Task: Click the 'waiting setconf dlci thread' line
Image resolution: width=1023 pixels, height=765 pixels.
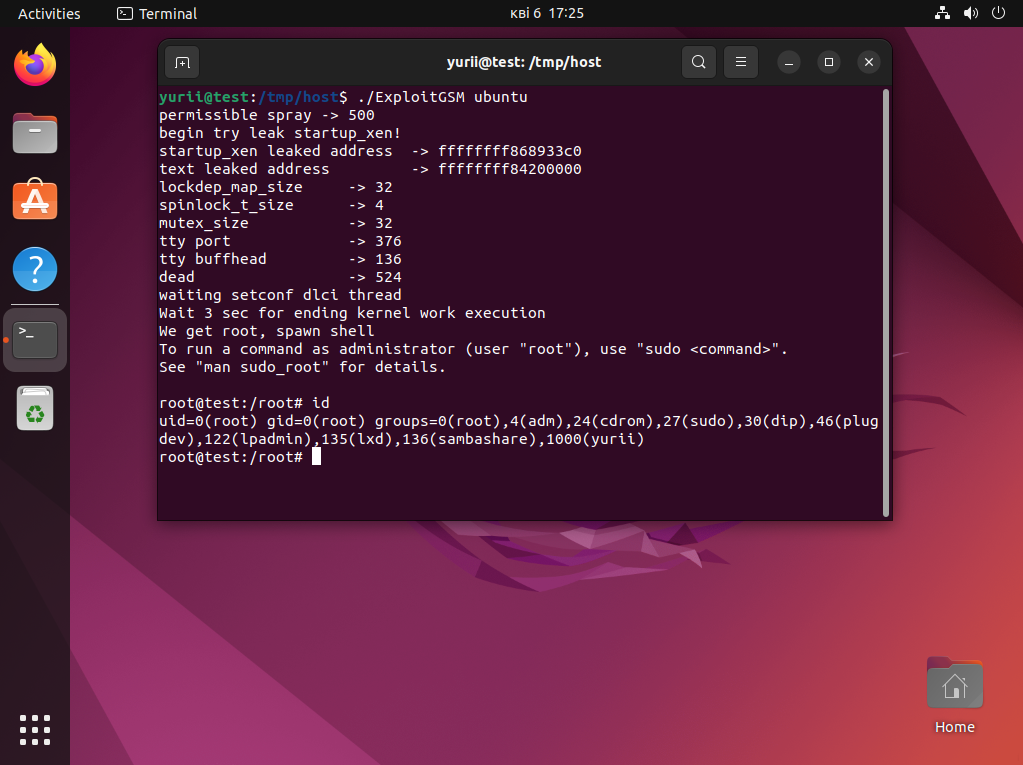Action: pyautogui.click(x=280, y=295)
